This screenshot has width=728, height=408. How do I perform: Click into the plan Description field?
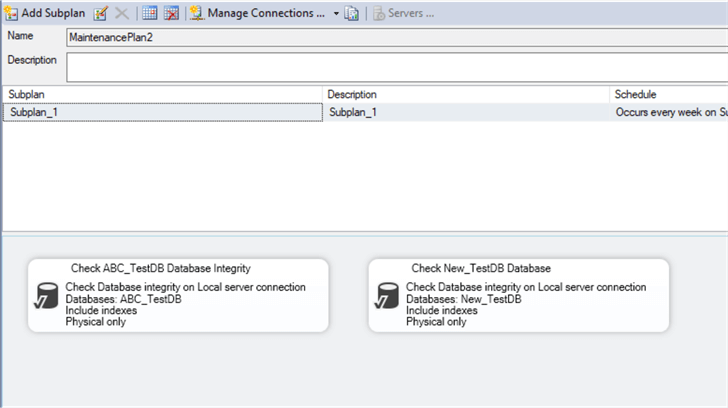(395, 66)
